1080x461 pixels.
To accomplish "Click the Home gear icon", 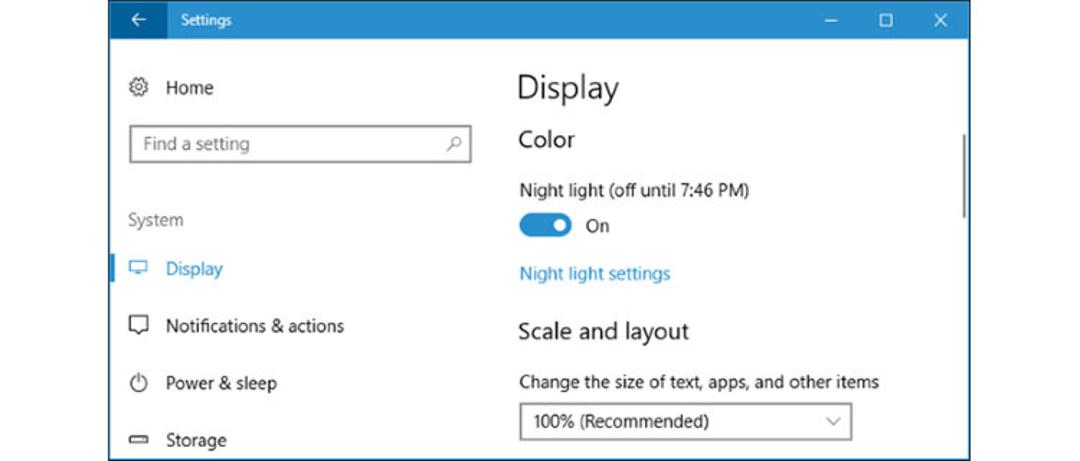I will [x=138, y=88].
